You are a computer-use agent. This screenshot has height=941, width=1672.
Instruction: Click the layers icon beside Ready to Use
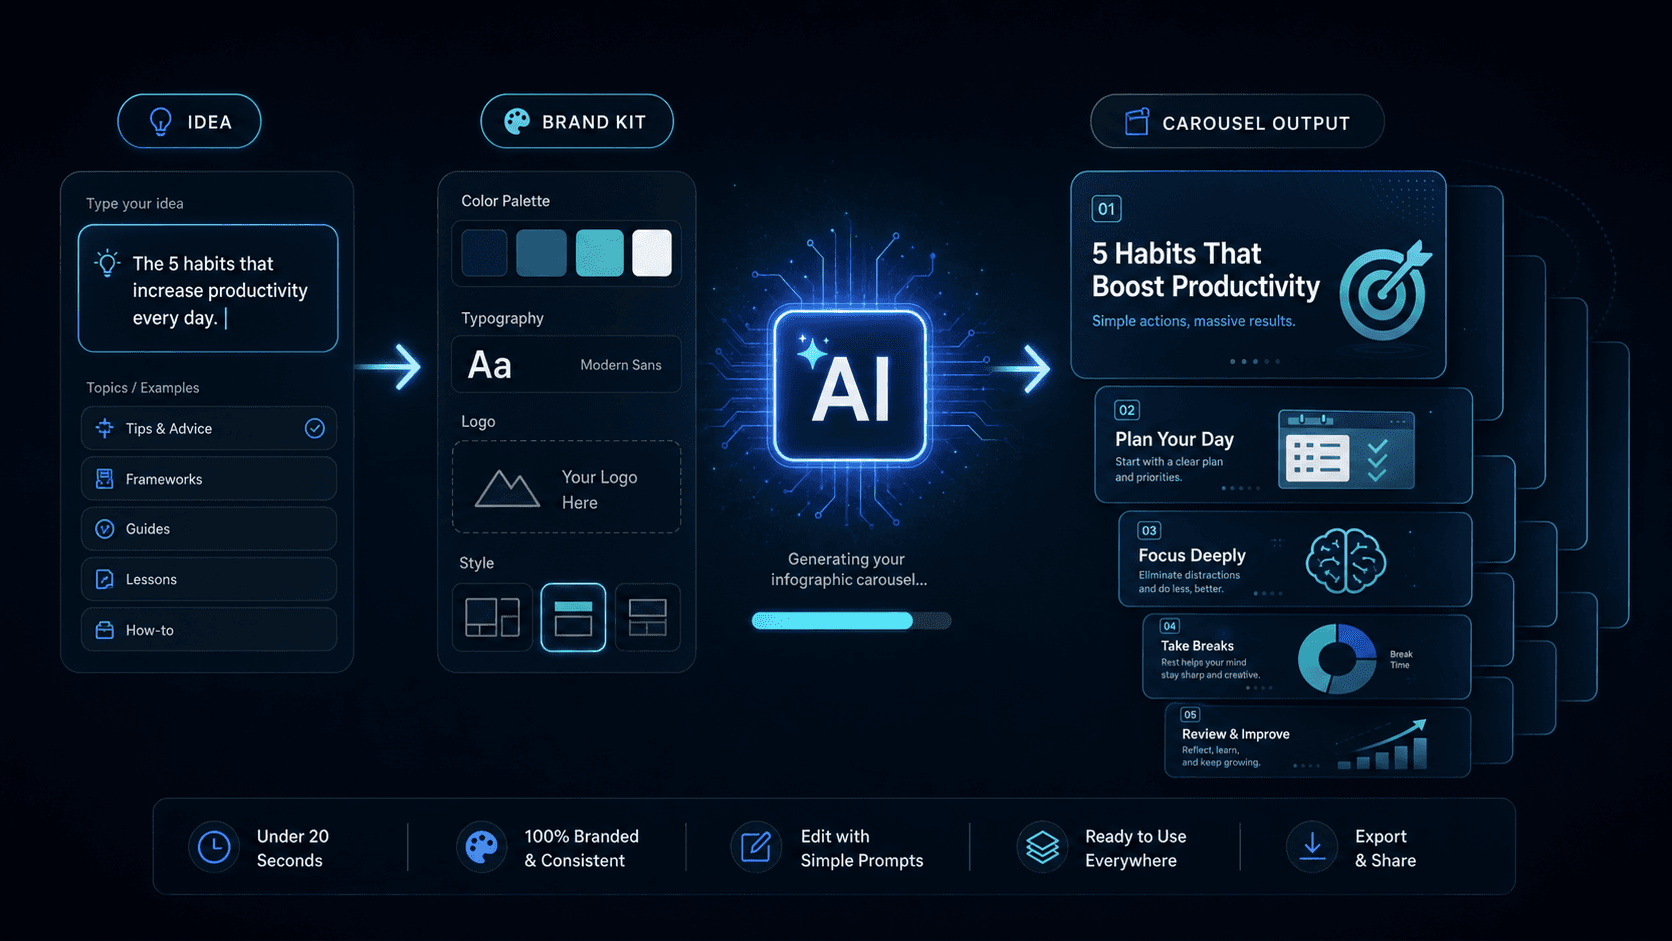click(1042, 848)
